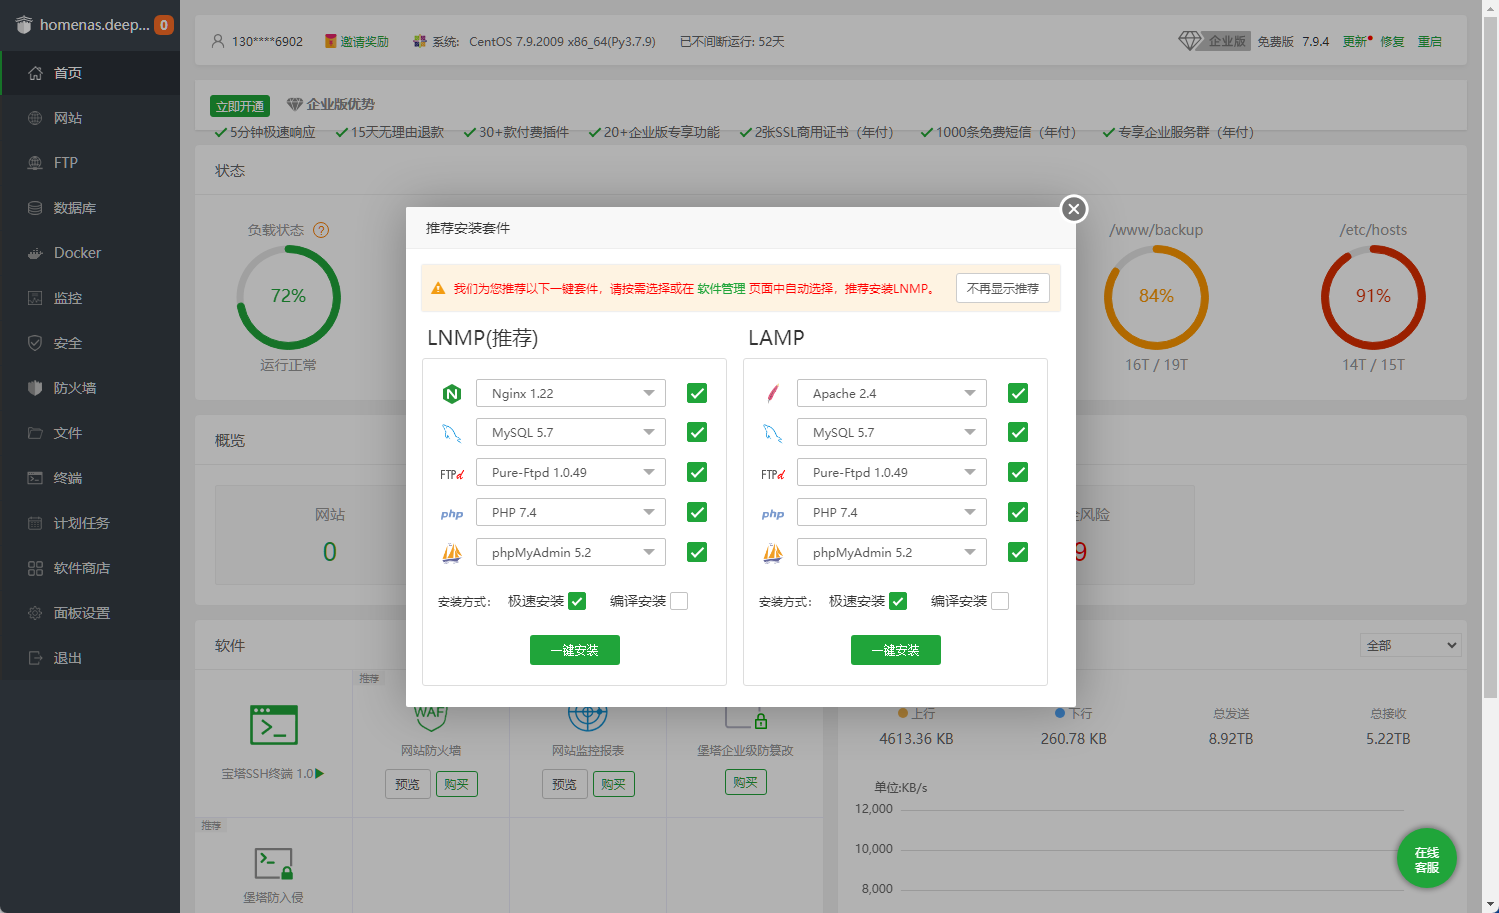Click the 91% /etc/hosts disk gauge
Viewport: 1499px width, 913px height.
coord(1373,297)
